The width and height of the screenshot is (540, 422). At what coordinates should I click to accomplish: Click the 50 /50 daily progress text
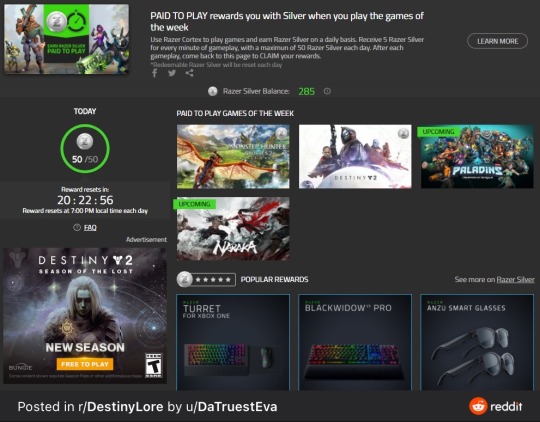coord(85,159)
